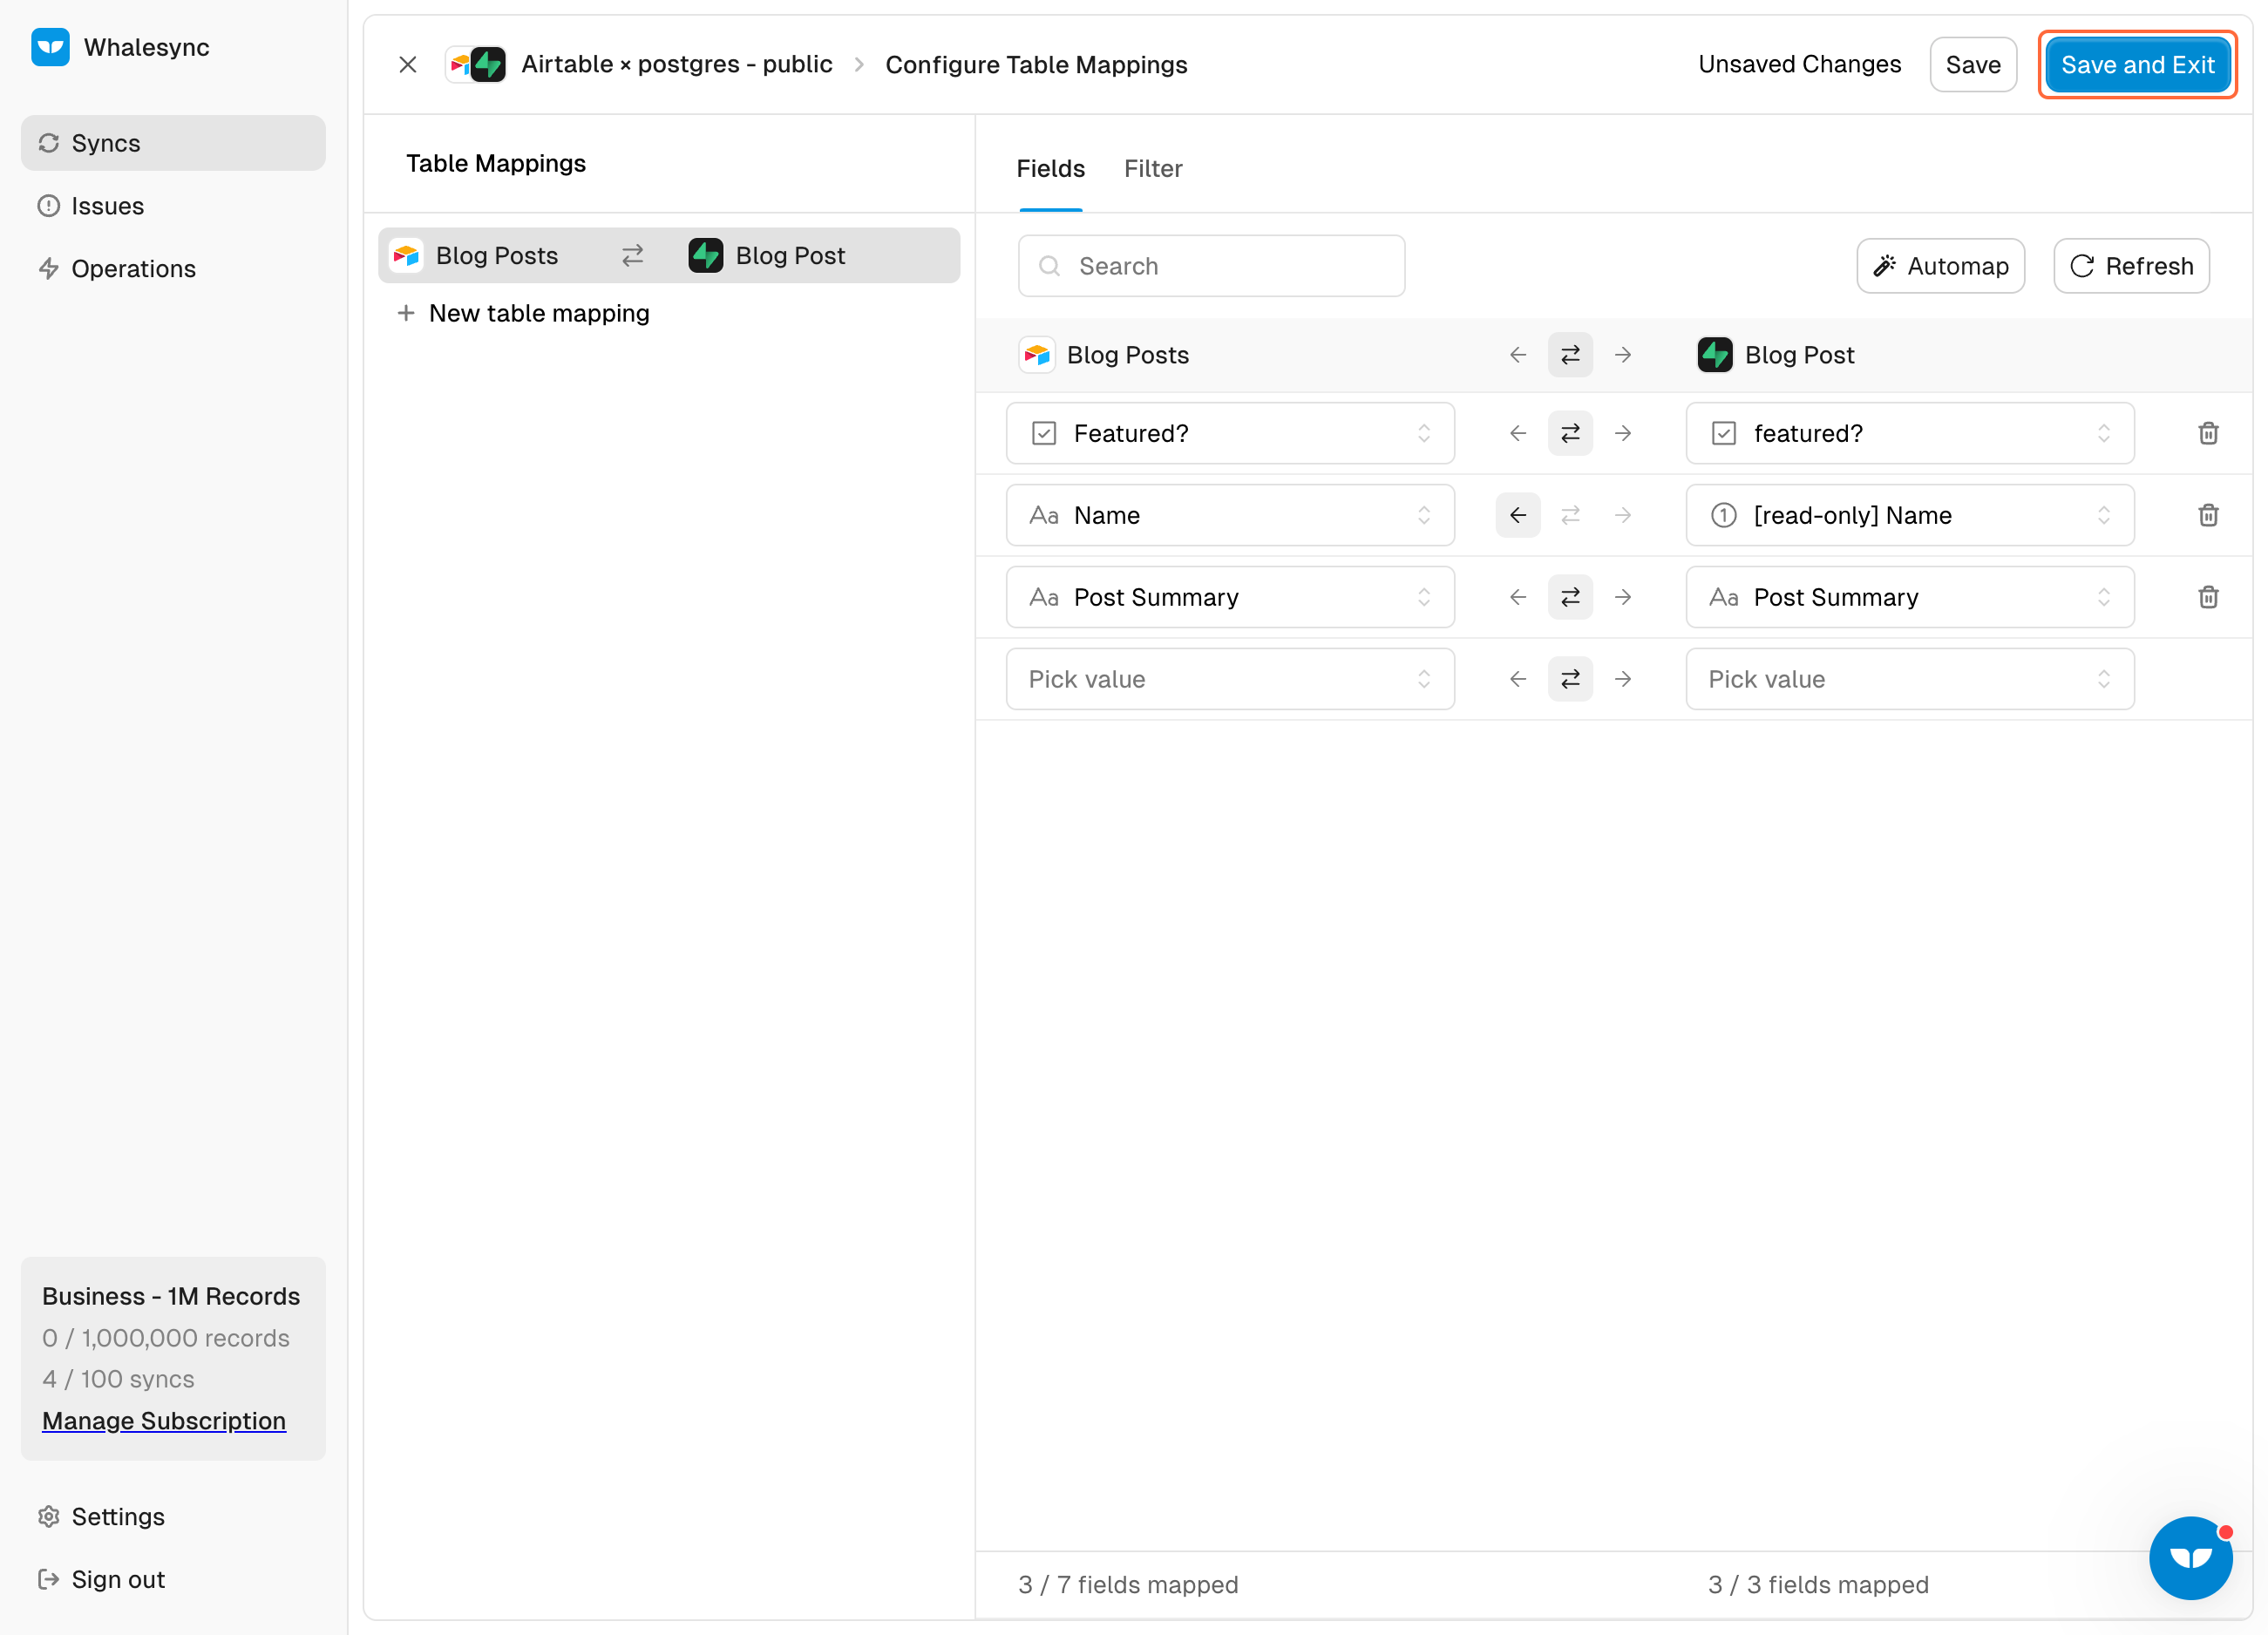Click Save and Exit
The width and height of the screenshot is (2268, 1635).
[x=2137, y=65]
